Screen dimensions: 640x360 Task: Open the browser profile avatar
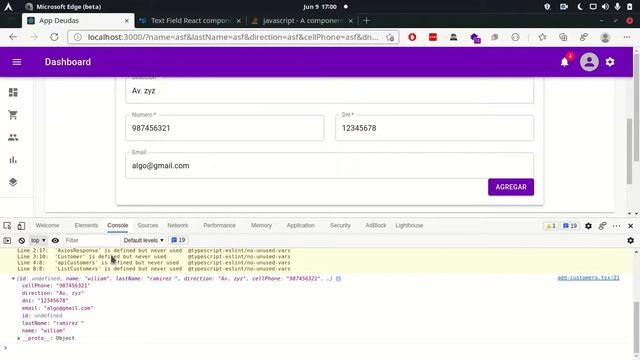605,38
